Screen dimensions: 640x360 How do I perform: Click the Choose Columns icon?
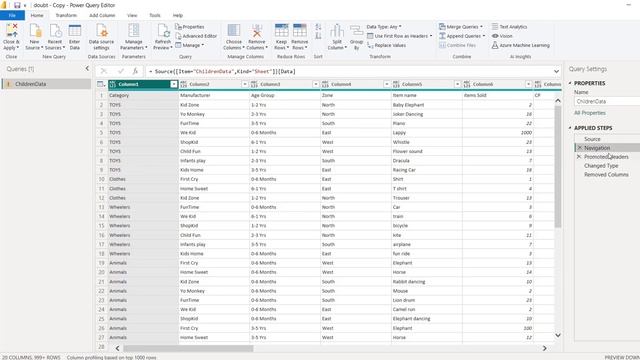(233, 31)
